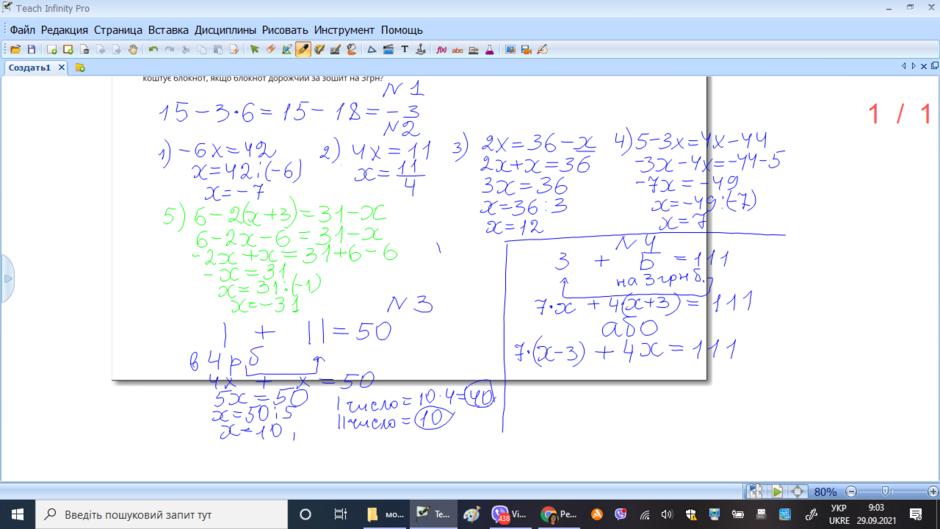Open the Рисовать menu

(x=285, y=30)
